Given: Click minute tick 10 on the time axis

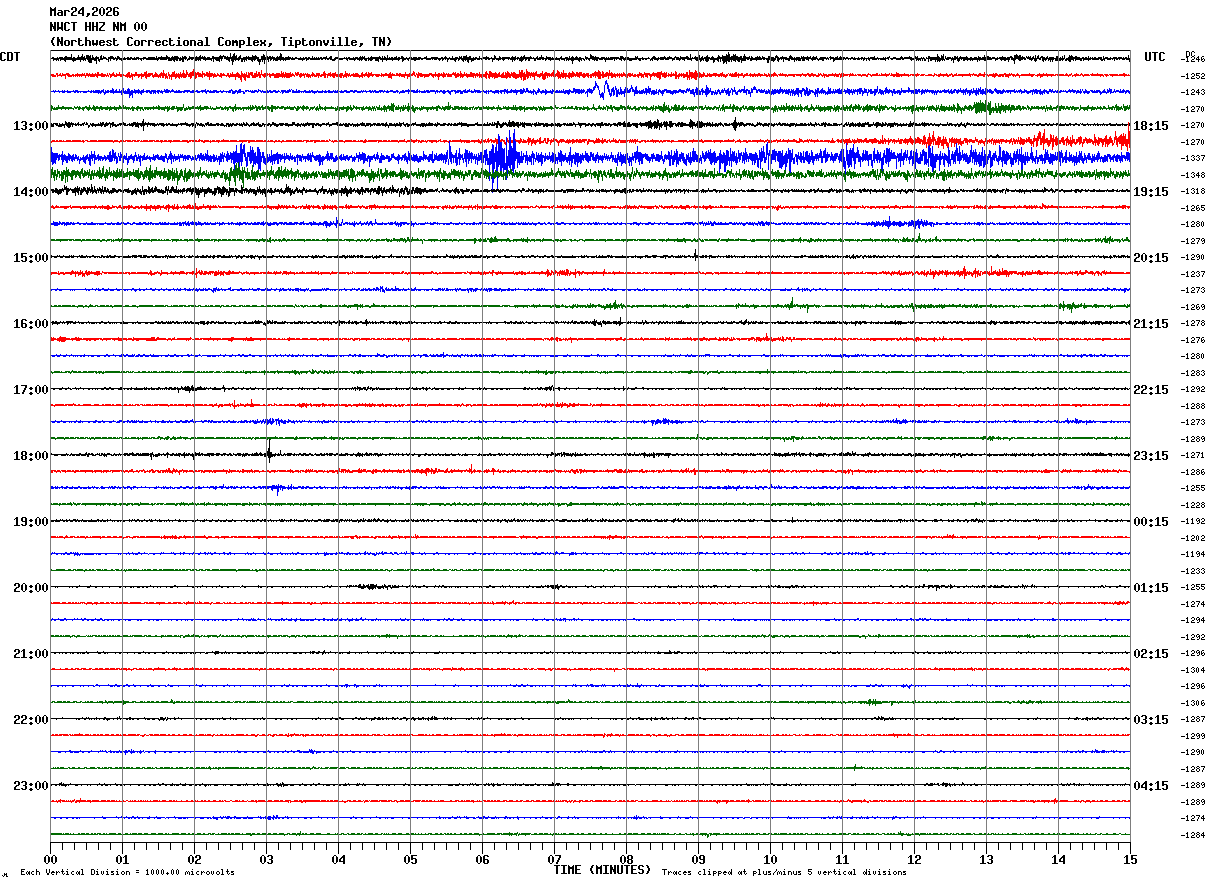Looking at the screenshot, I should point(770,859).
